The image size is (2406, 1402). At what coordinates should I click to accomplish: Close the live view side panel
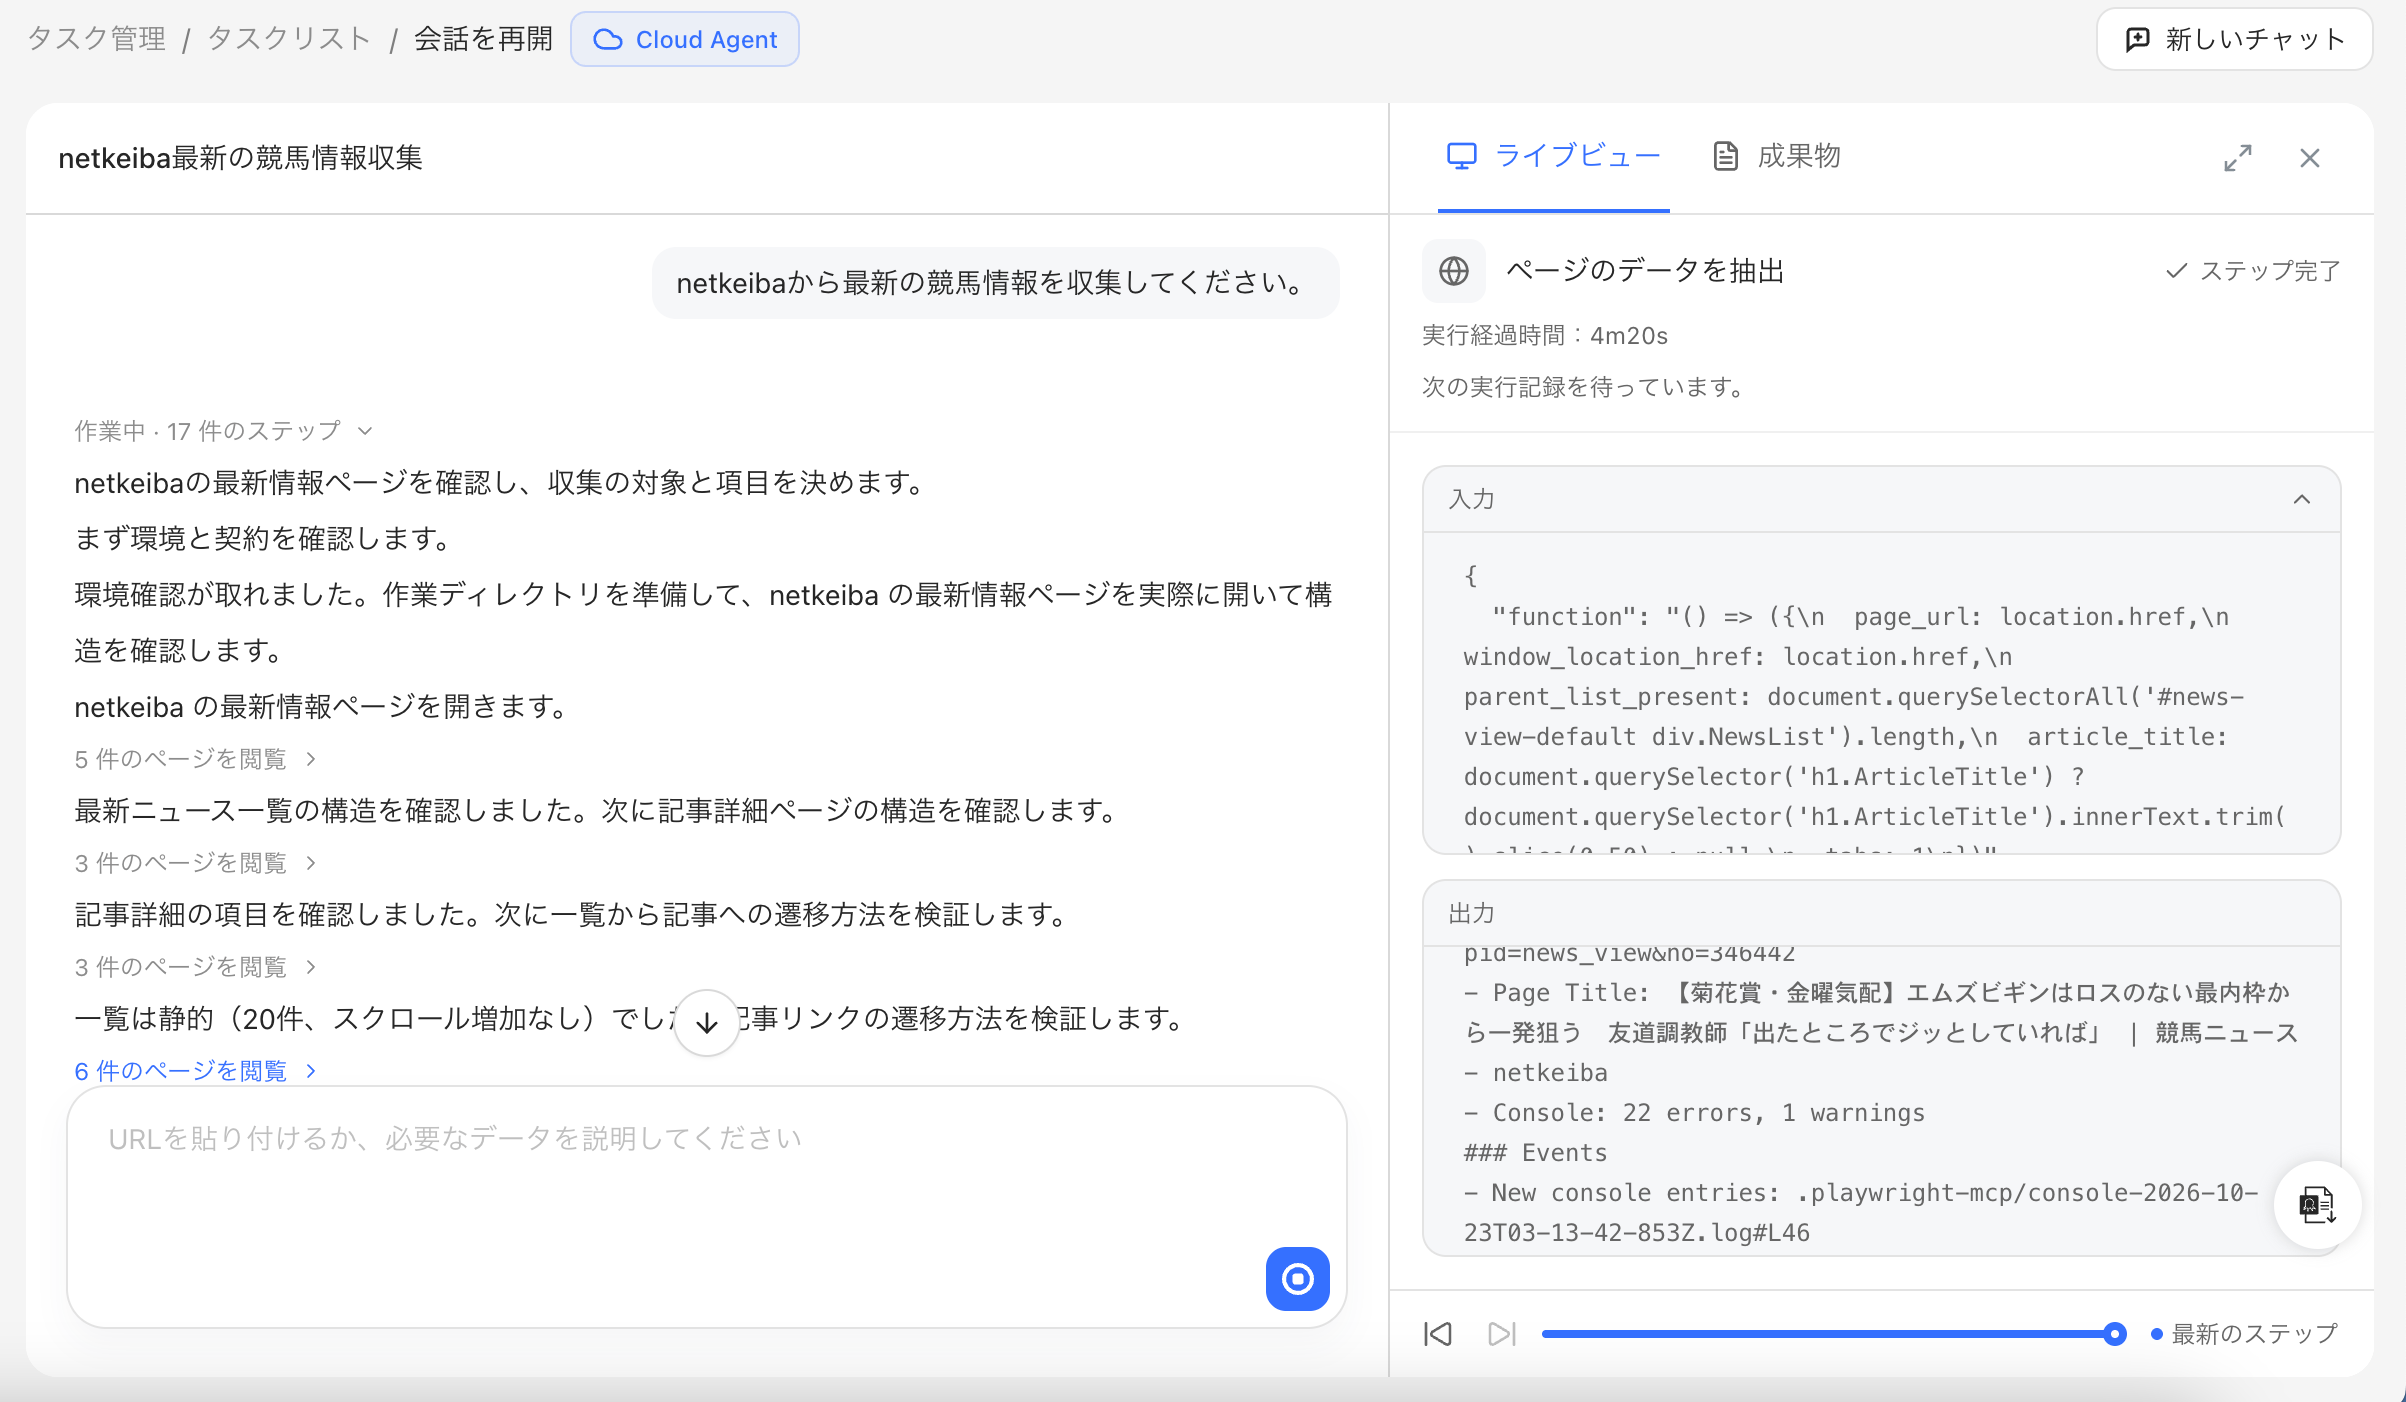(2310, 158)
